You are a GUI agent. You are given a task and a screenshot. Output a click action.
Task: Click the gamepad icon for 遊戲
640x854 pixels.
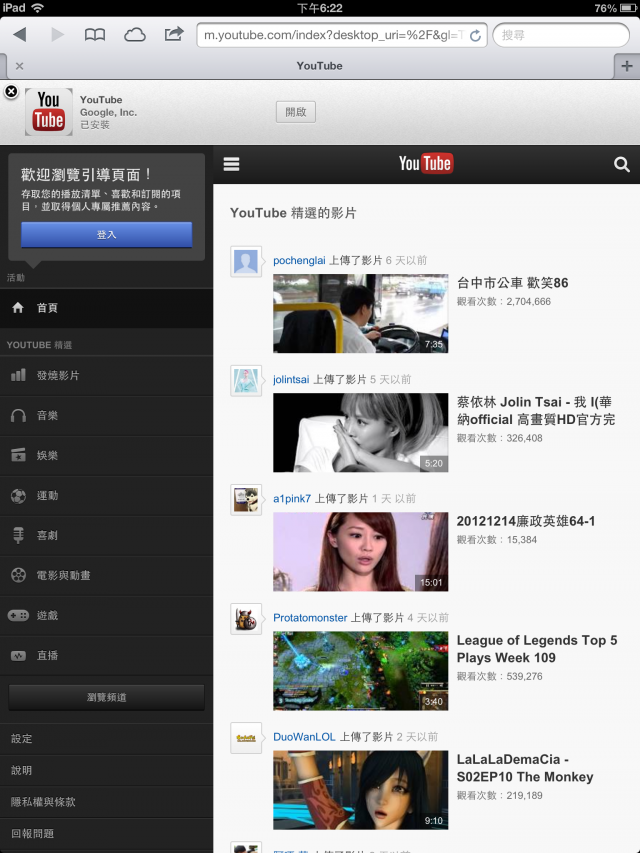click(x=18, y=615)
